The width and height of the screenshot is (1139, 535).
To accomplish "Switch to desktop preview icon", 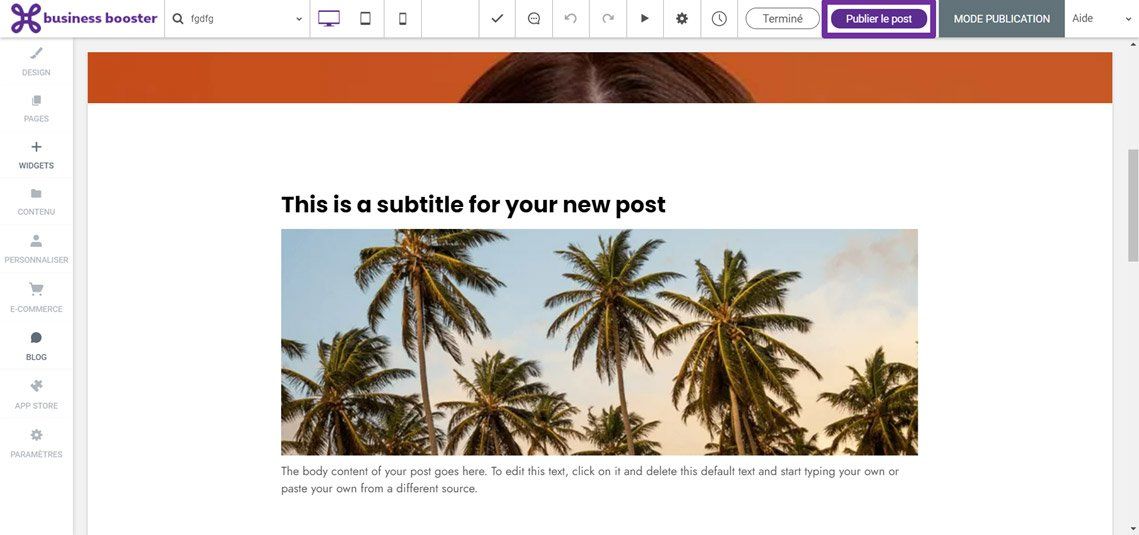I will pos(329,19).
